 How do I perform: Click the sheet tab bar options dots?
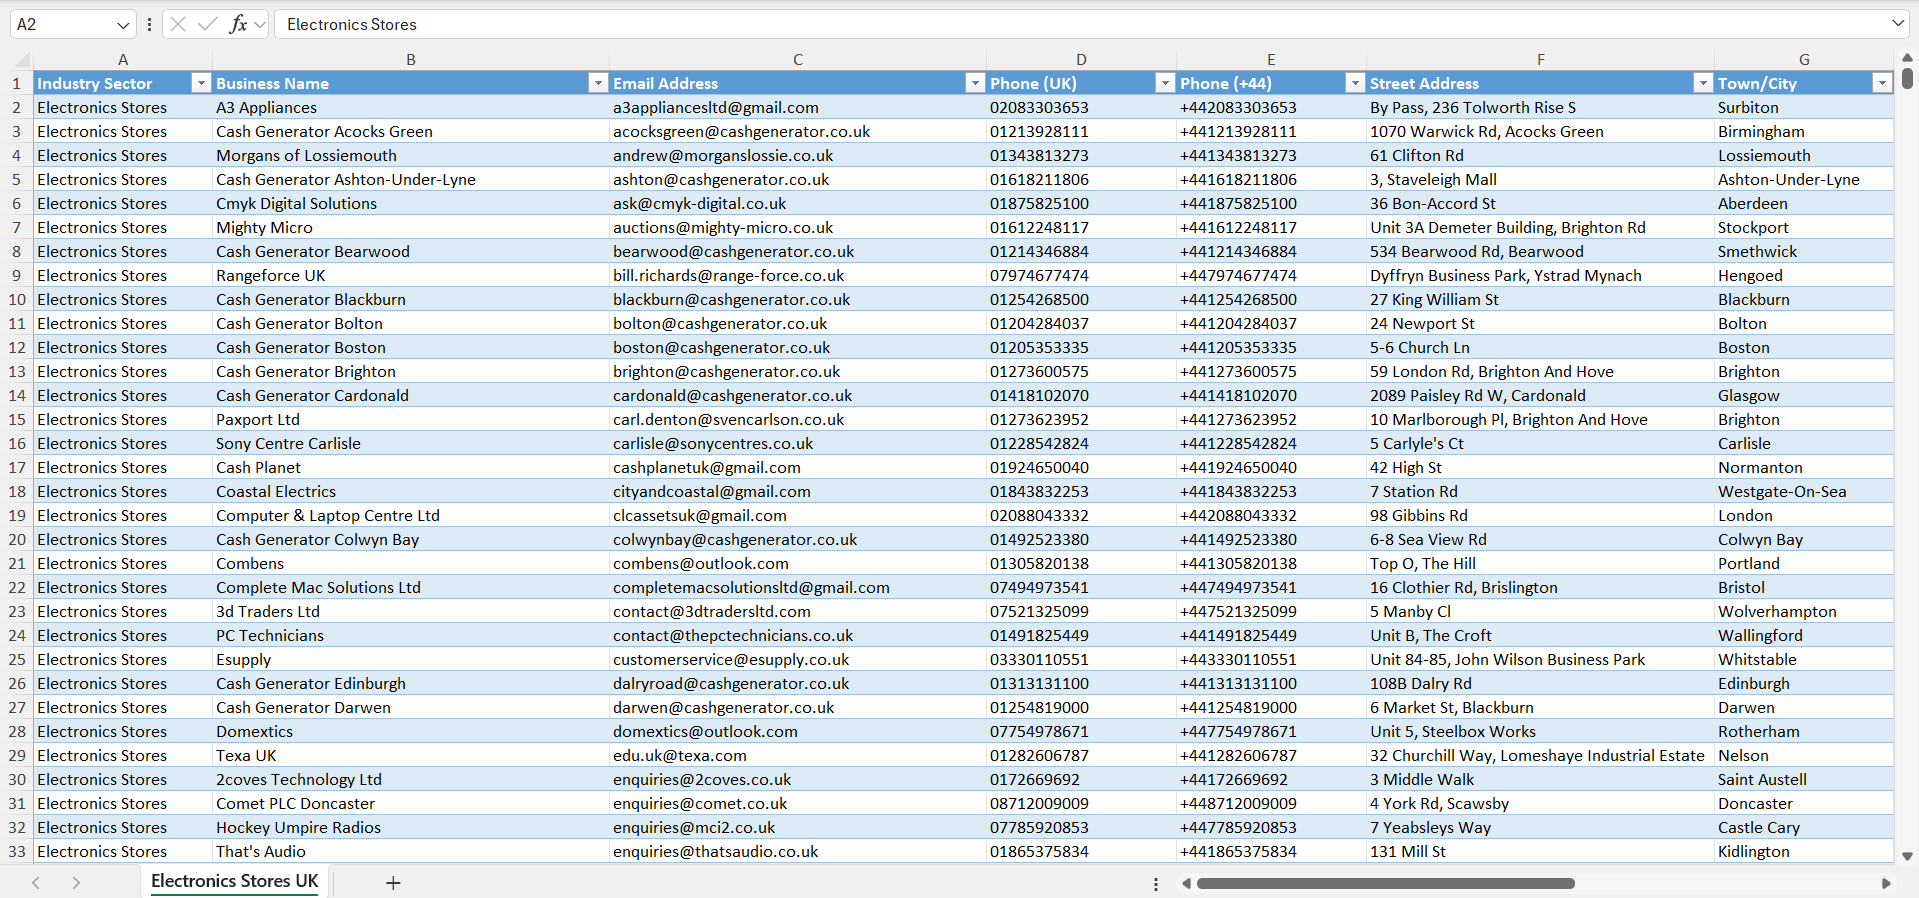[1156, 884]
